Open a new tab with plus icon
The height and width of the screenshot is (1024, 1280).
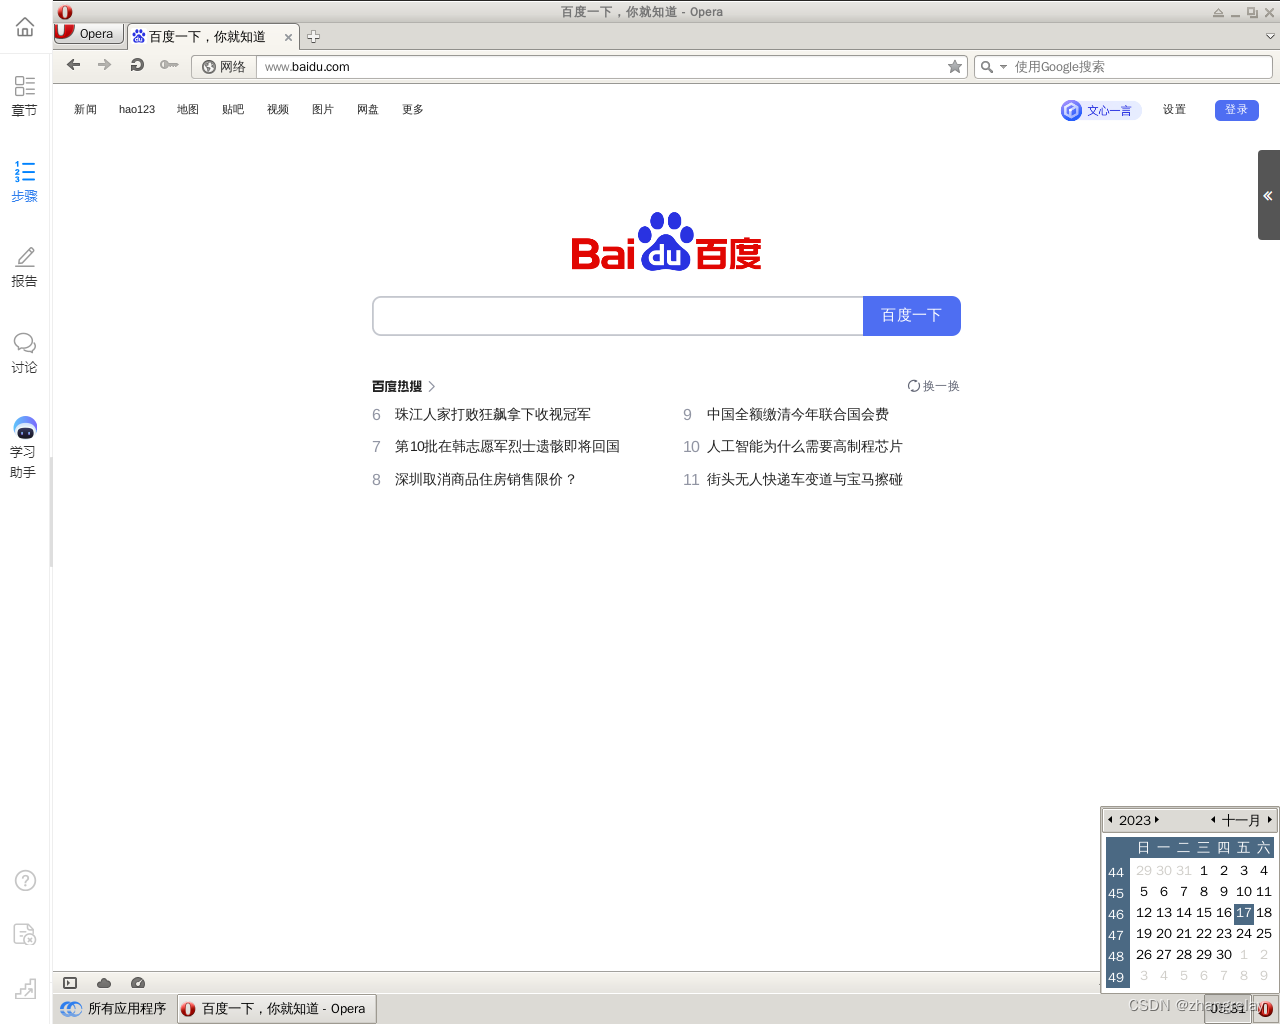[x=313, y=37]
